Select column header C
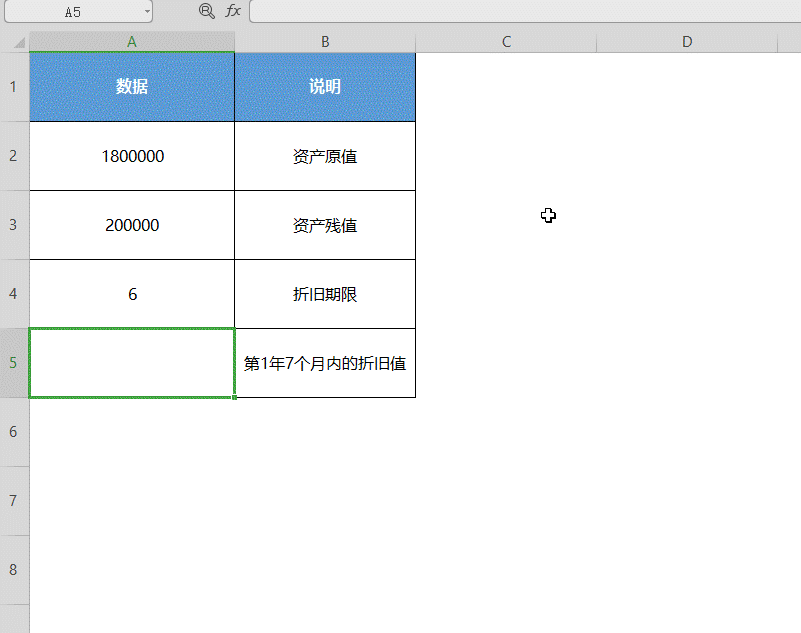 [506, 42]
